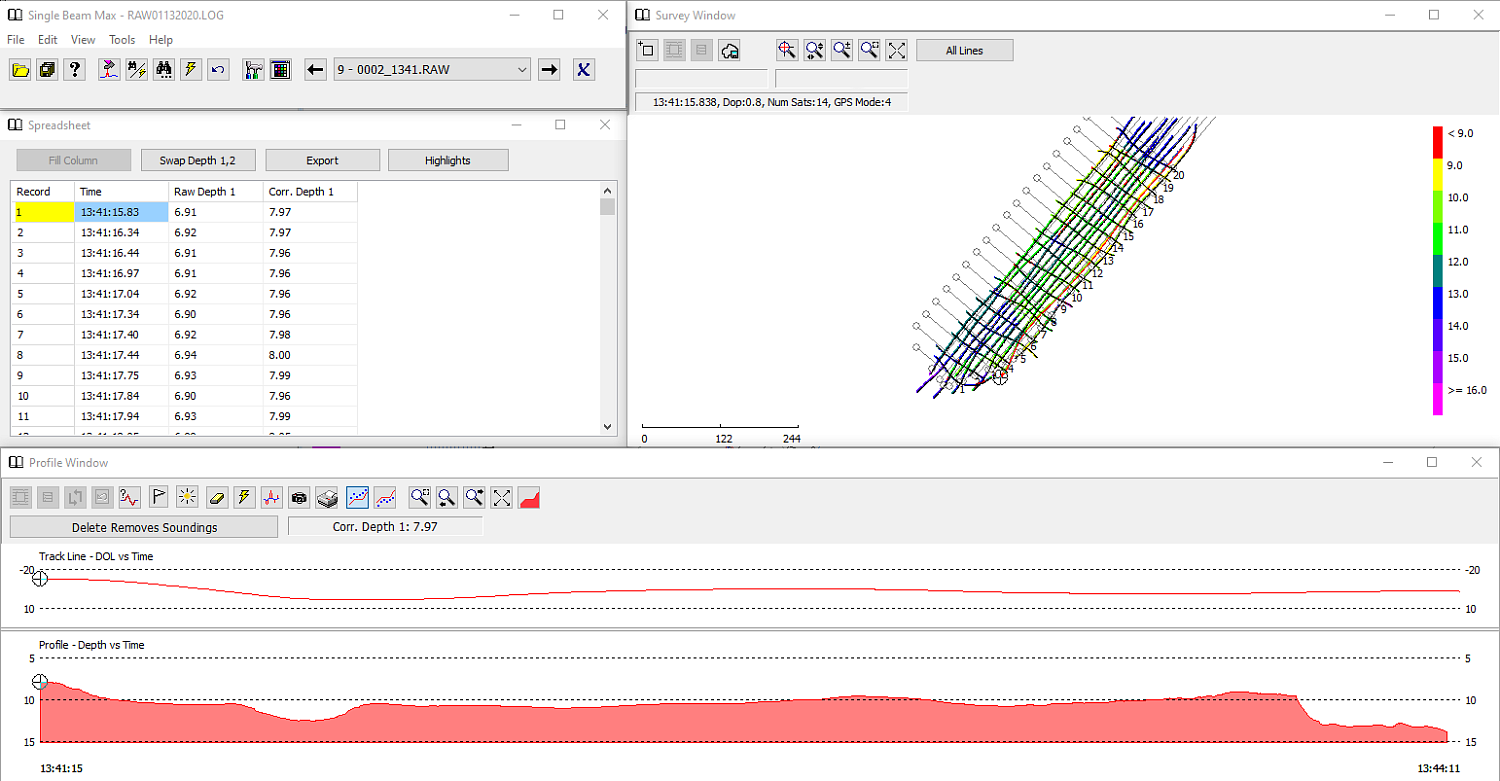The image size is (1500, 781).
Task: Expand the 9 - 0002_1341.RAW file dropdown
Action: 522,69
